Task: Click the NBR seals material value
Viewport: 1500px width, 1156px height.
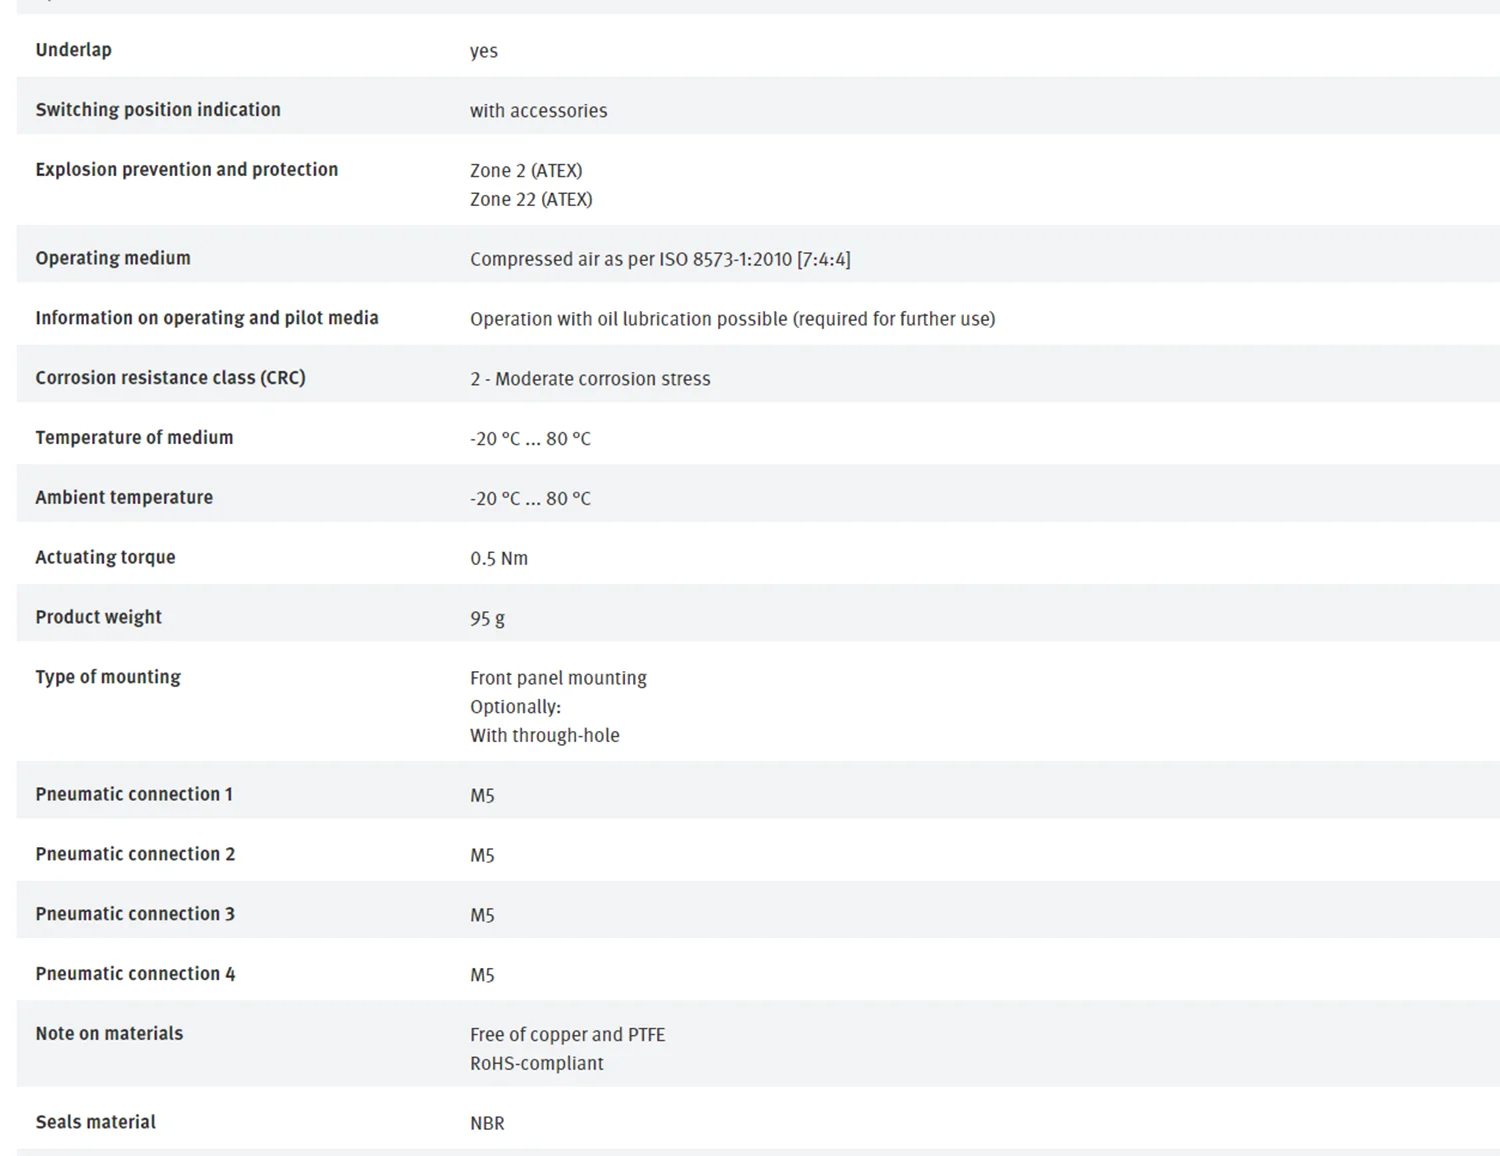Action: pyautogui.click(x=487, y=1123)
